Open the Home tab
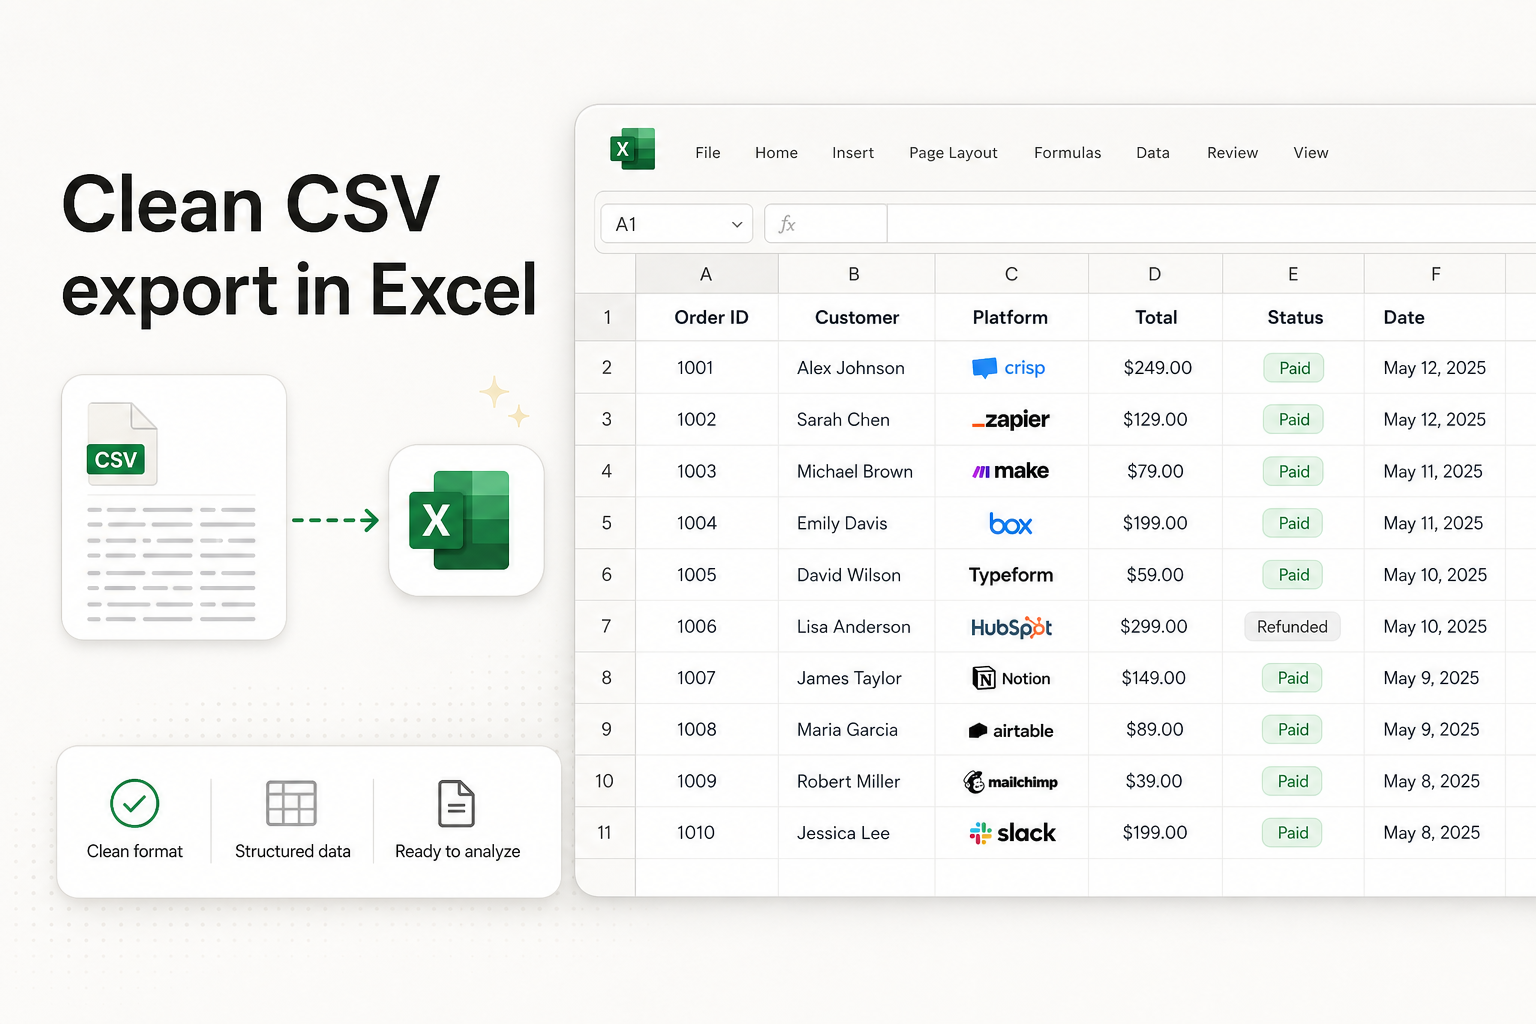Screen dimensions: 1536x1024 click(776, 153)
